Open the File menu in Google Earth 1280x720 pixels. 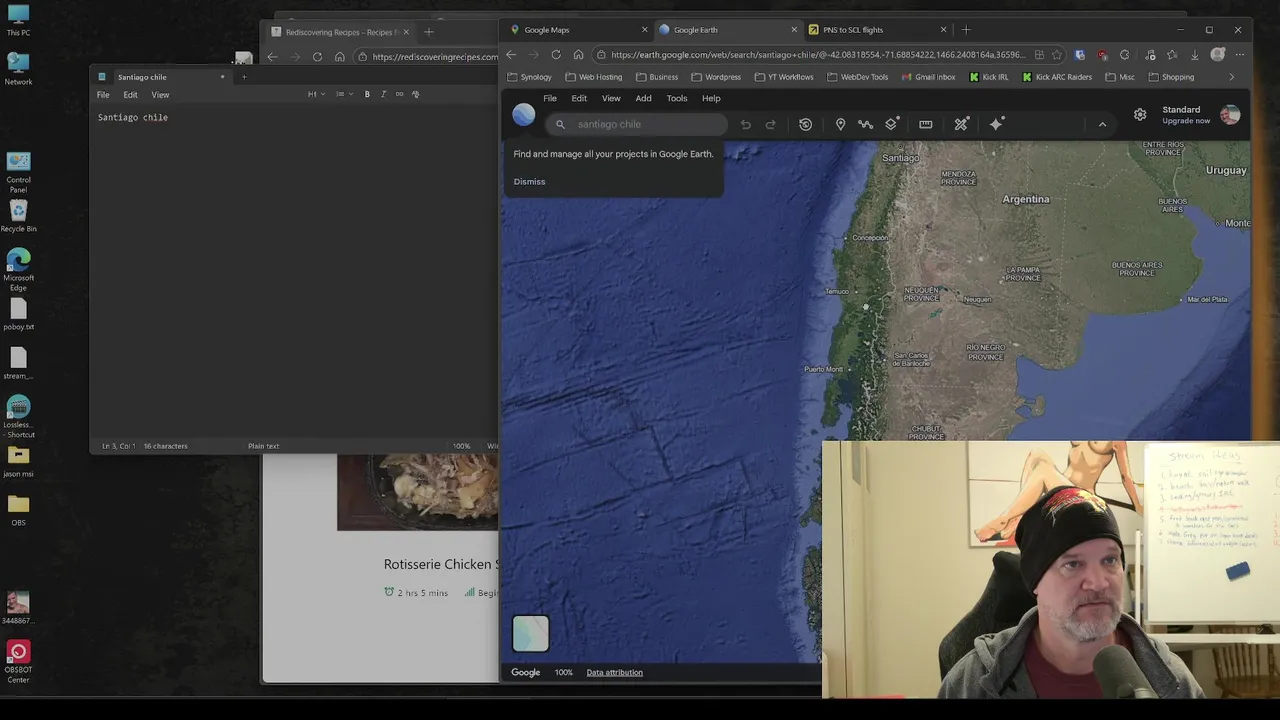(550, 98)
